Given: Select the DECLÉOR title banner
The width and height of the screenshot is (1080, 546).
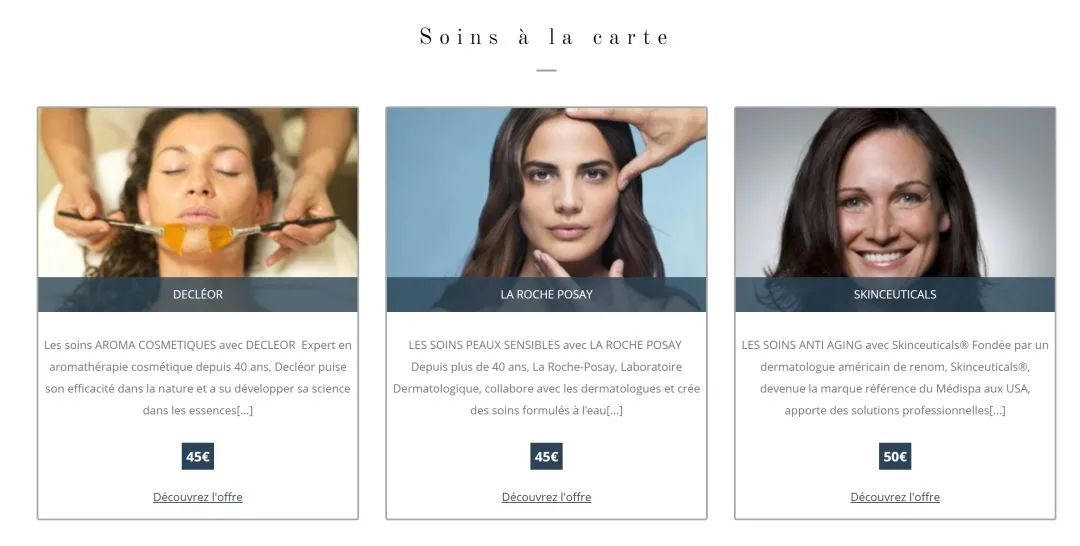Looking at the screenshot, I should [198, 295].
